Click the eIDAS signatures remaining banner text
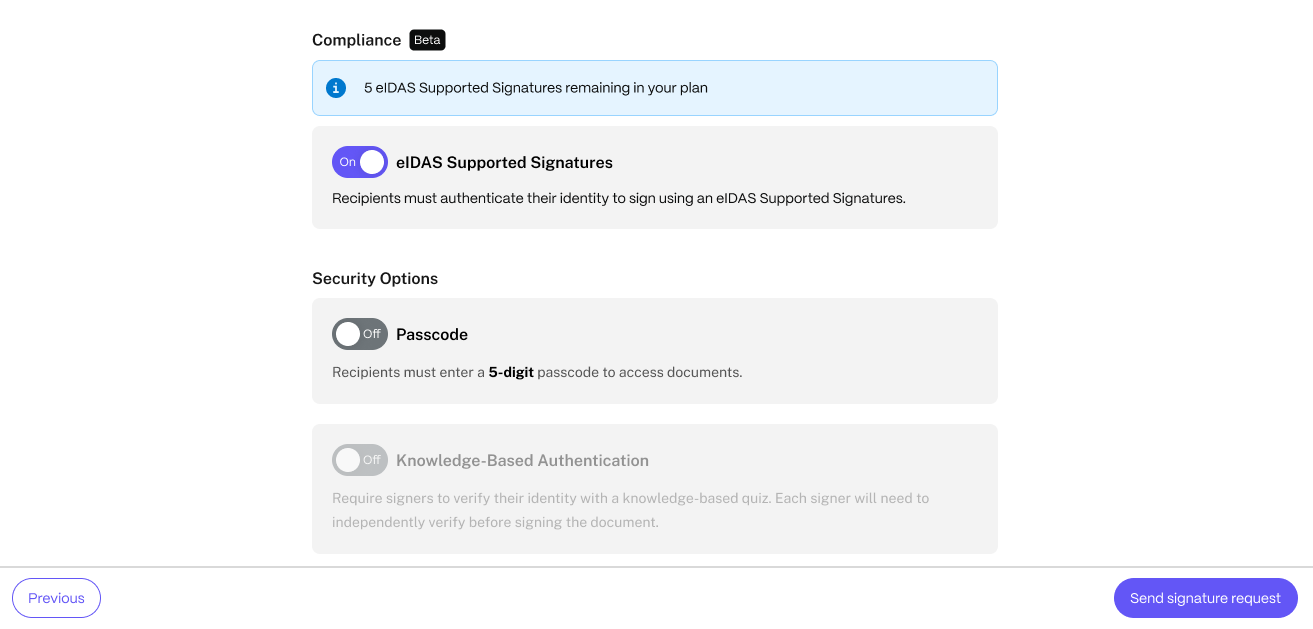The width and height of the screenshot is (1313, 629). coord(535,88)
